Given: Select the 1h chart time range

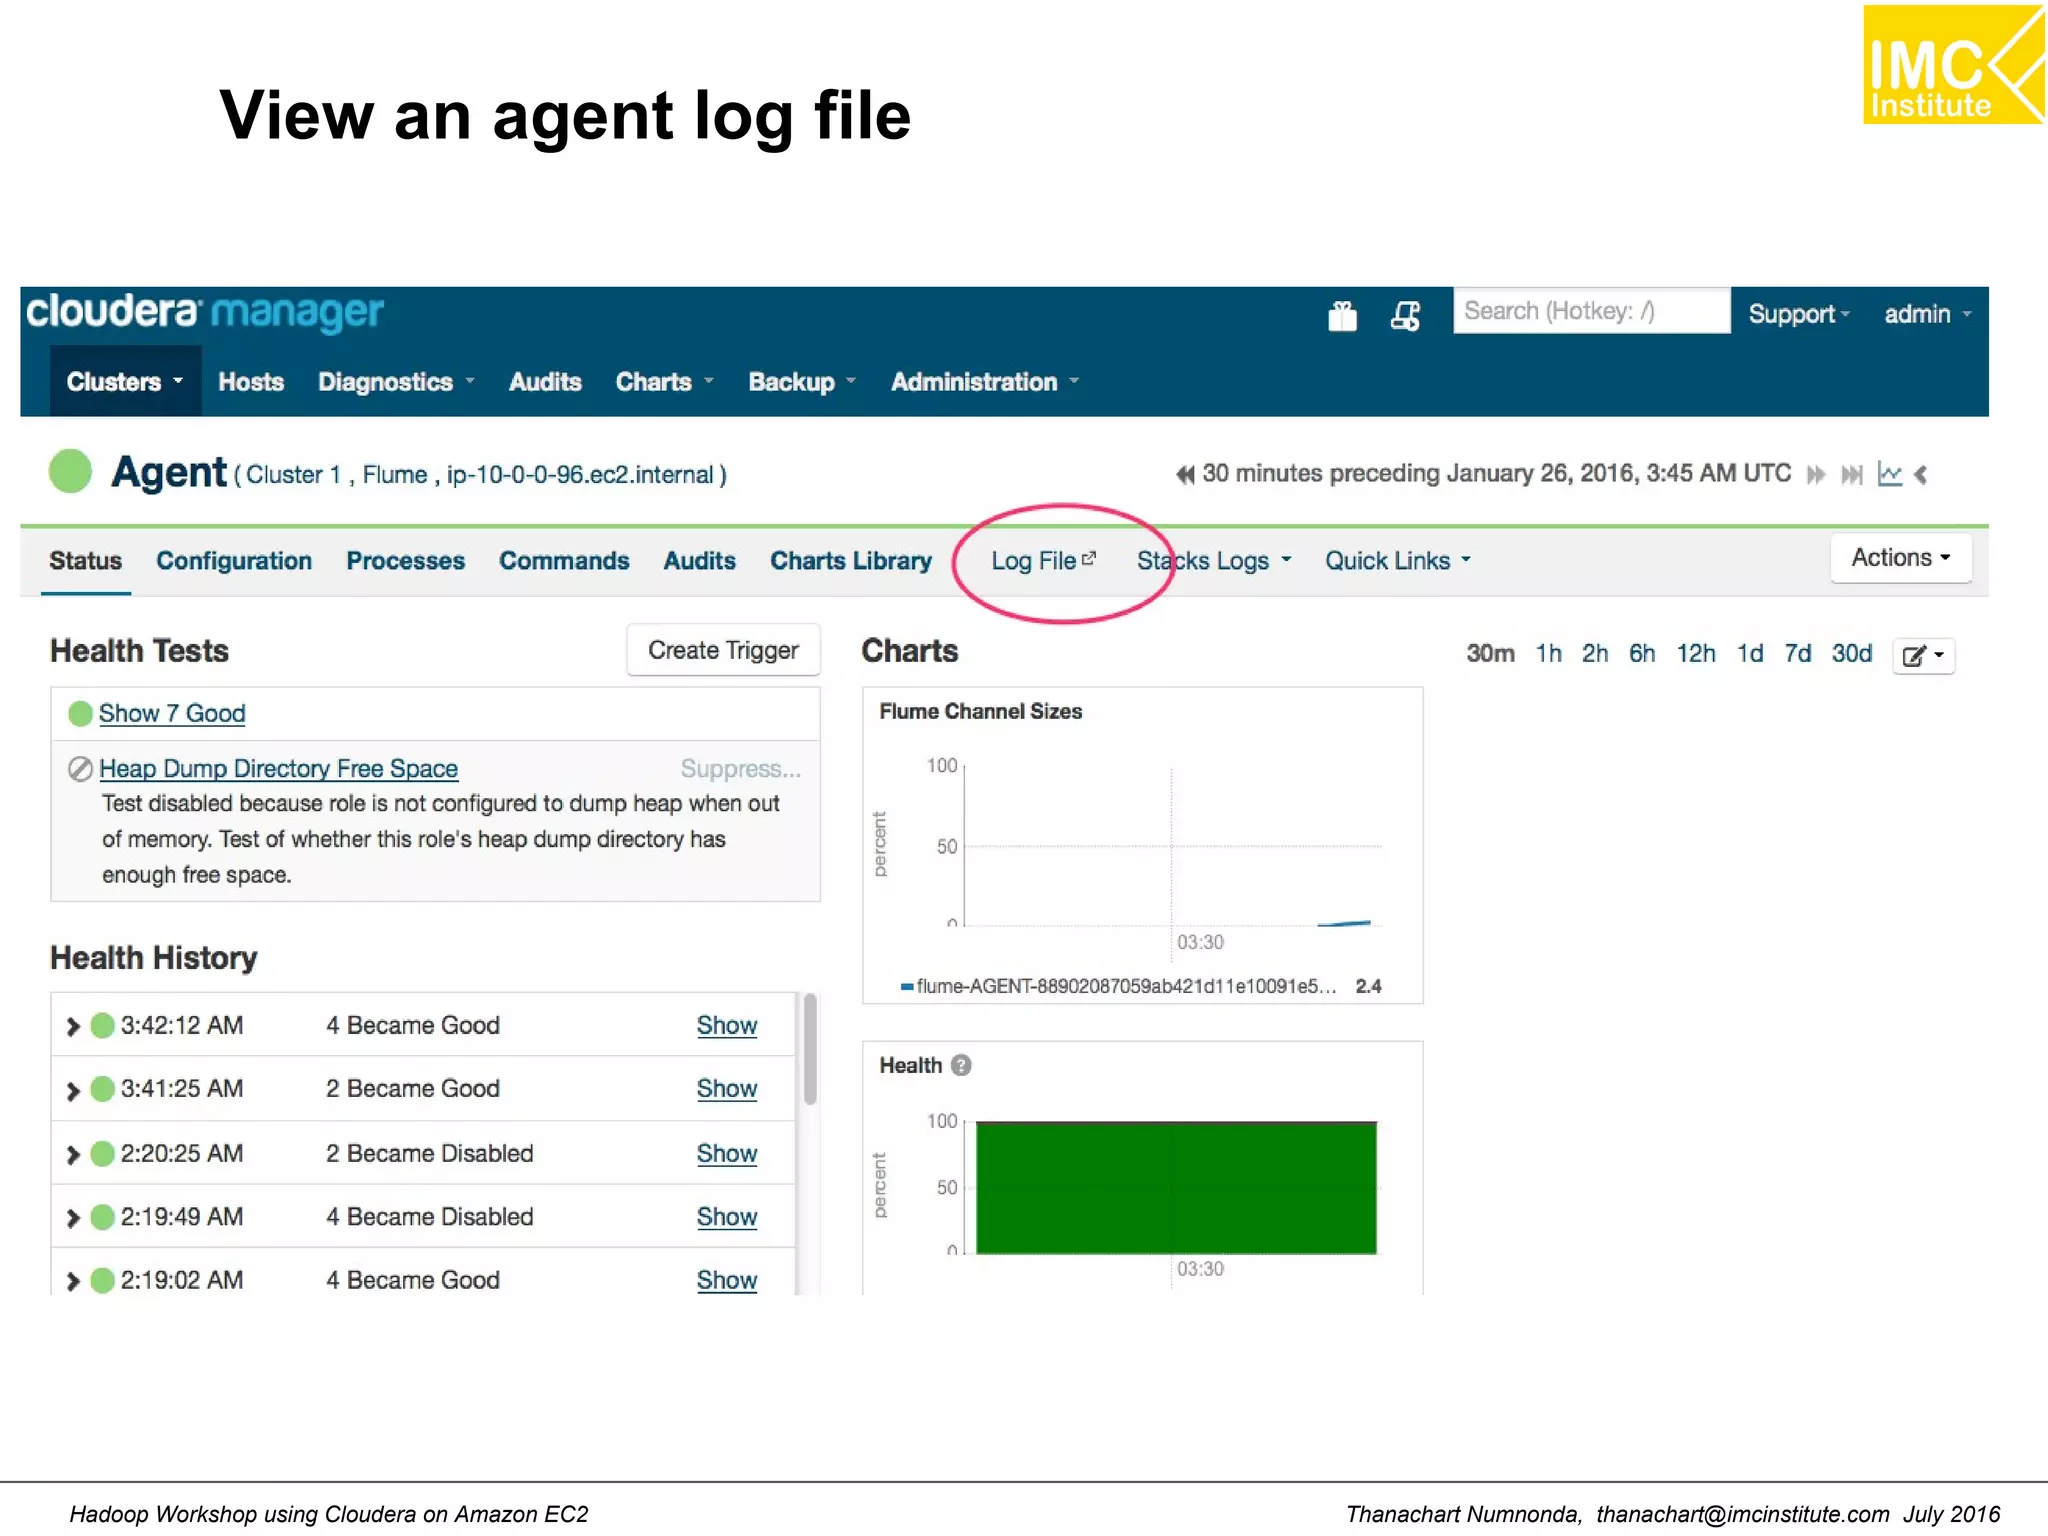Looking at the screenshot, I should (1549, 654).
